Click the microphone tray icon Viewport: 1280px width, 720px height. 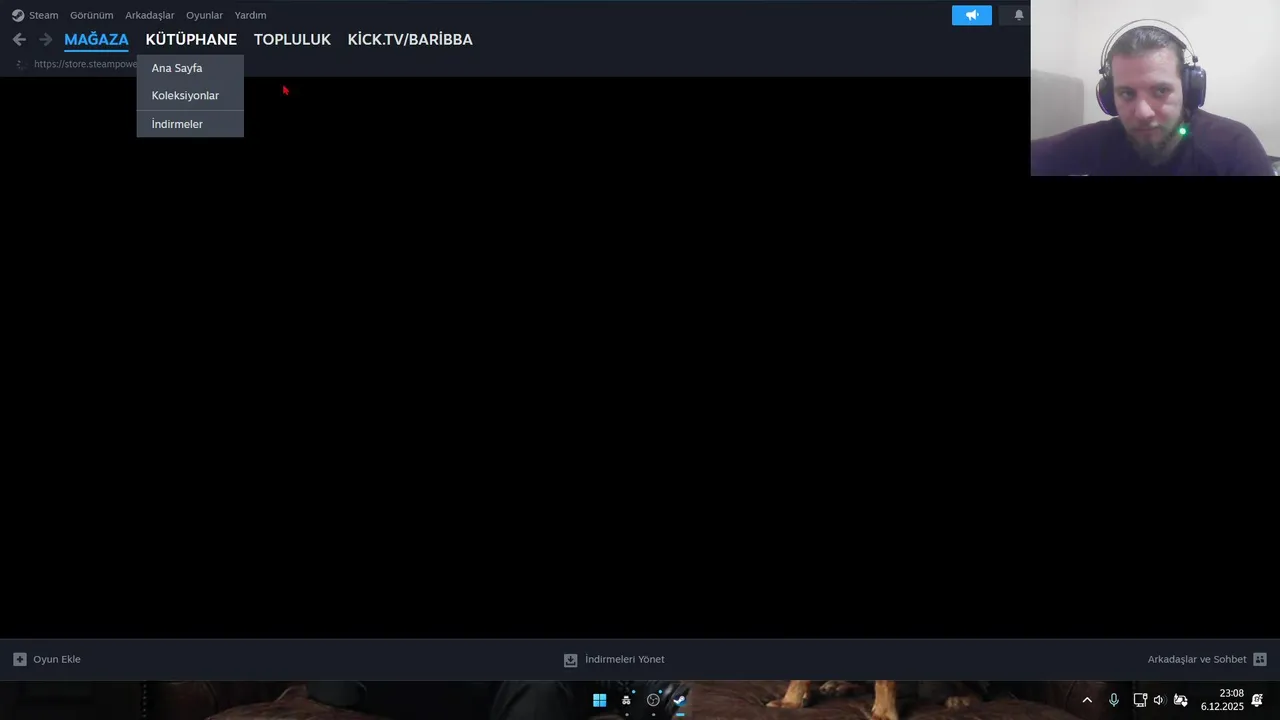coord(1113,700)
